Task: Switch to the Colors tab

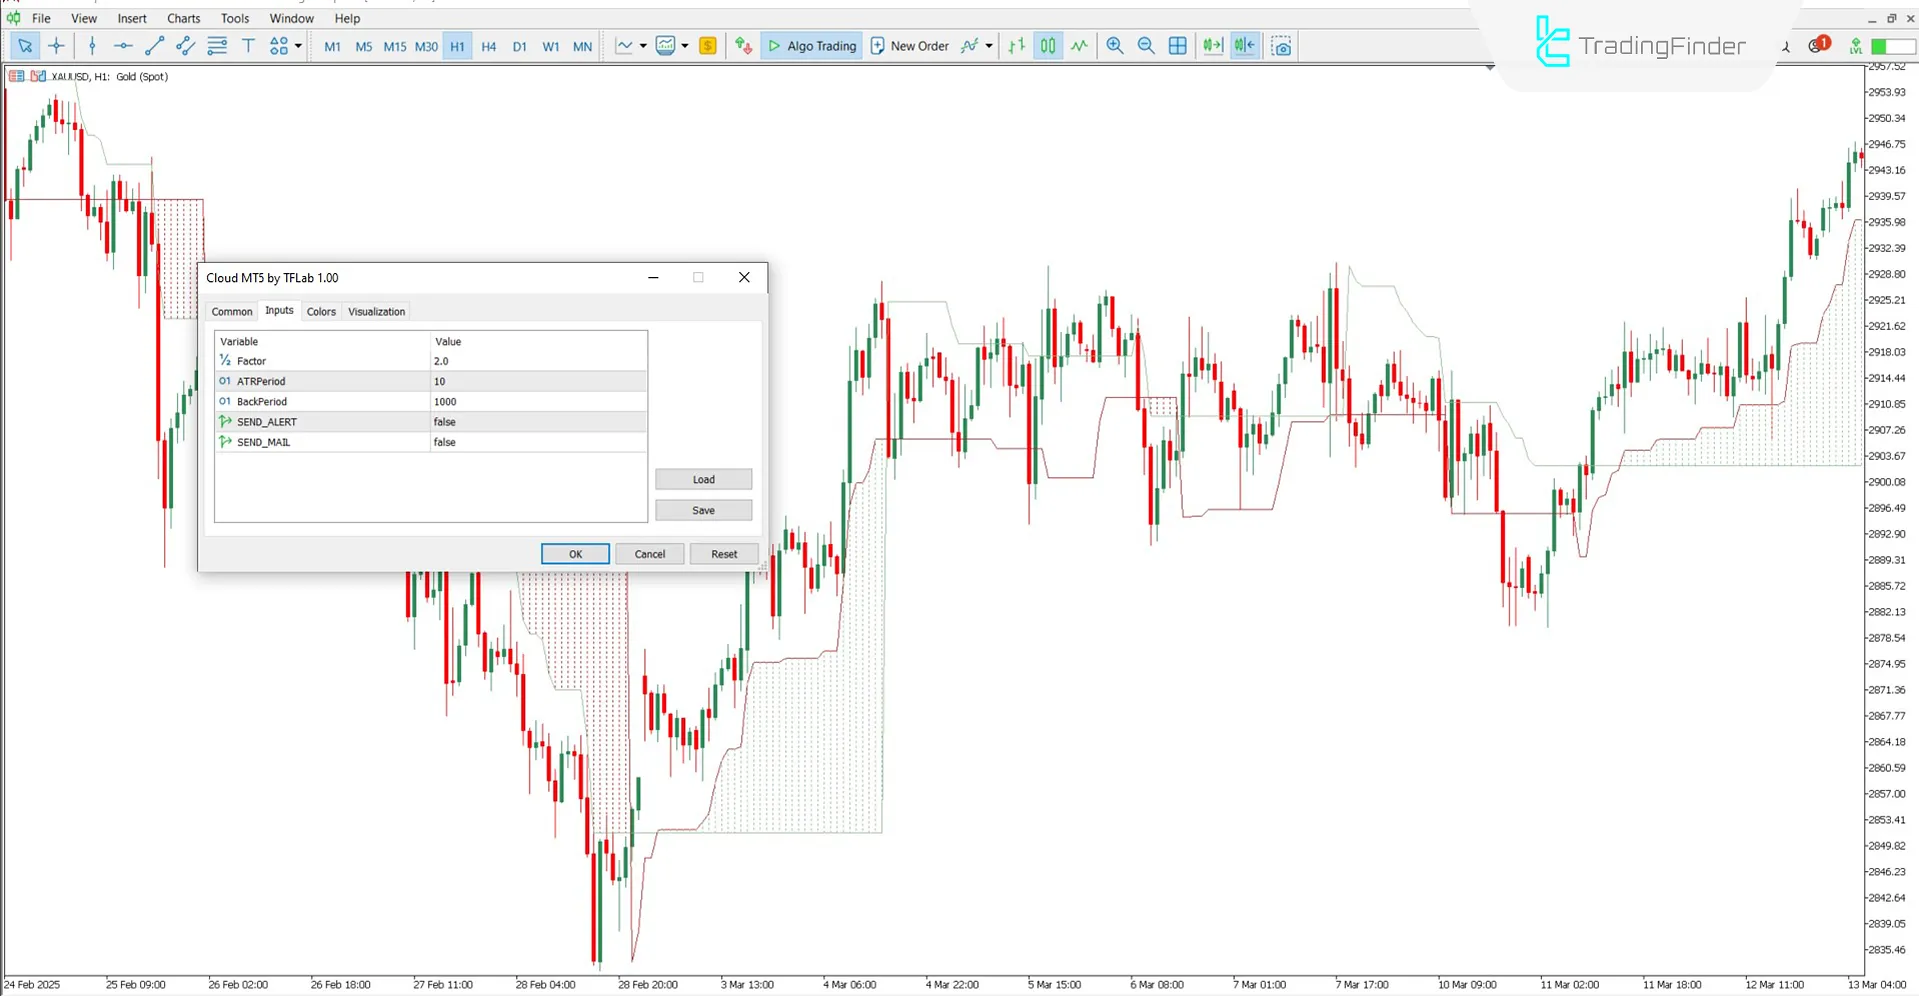Action: pos(321,312)
